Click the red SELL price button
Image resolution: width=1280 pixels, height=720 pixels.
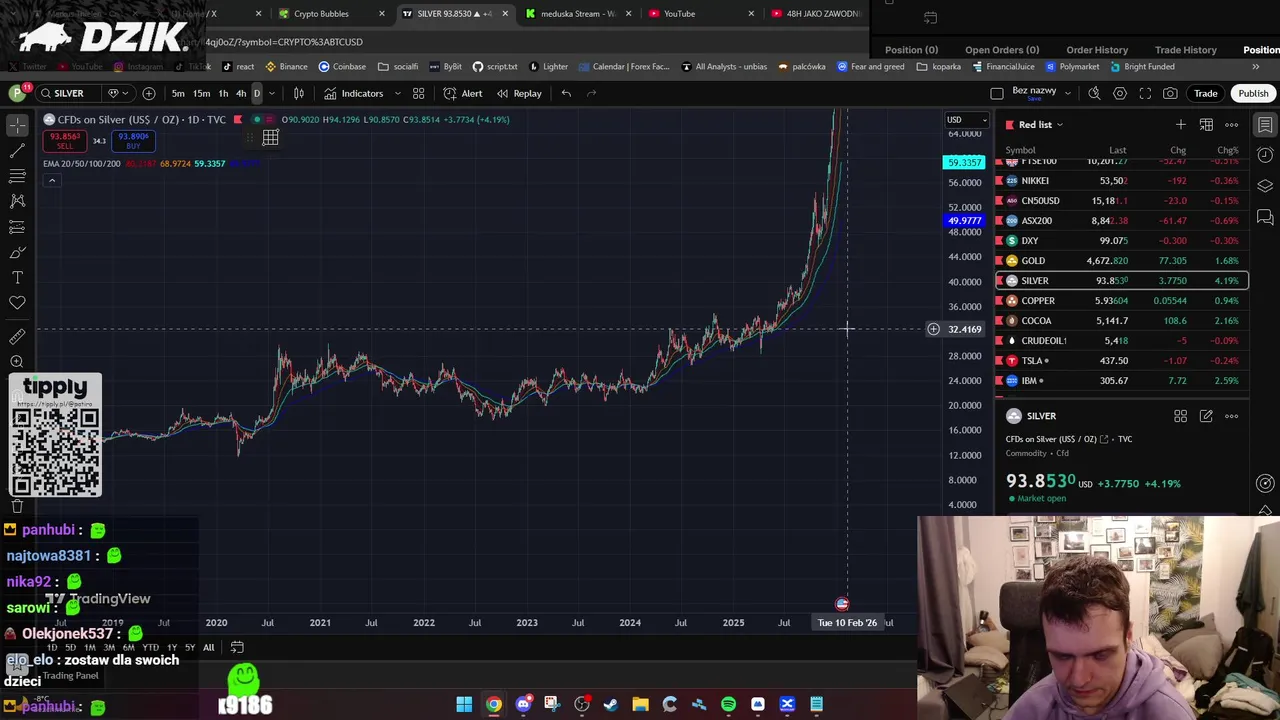[66, 141]
